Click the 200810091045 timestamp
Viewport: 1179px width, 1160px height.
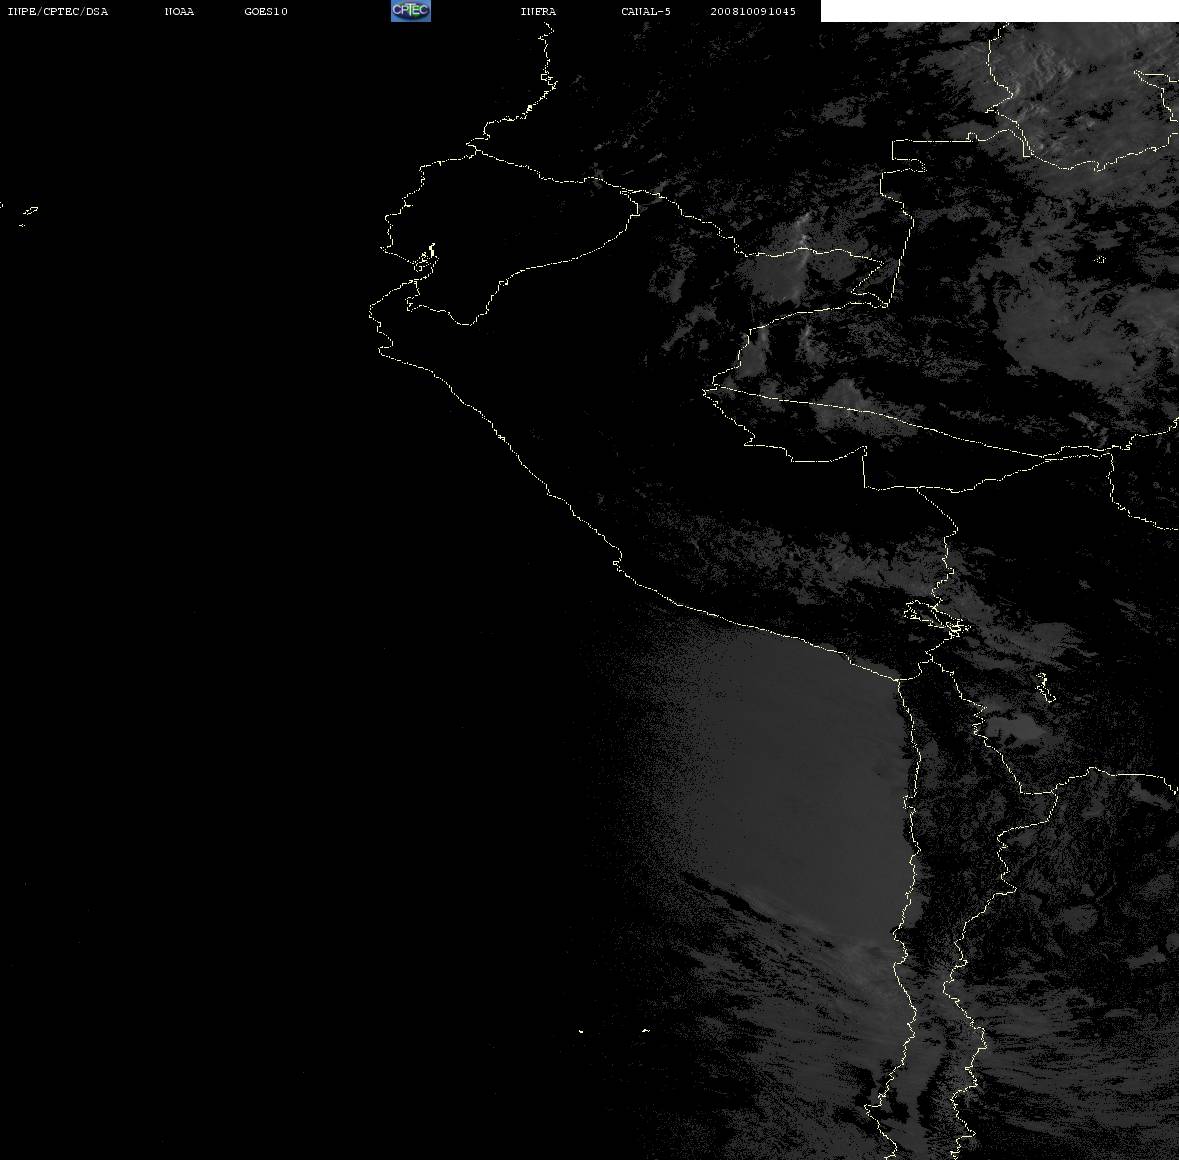(x=753, y=11)
